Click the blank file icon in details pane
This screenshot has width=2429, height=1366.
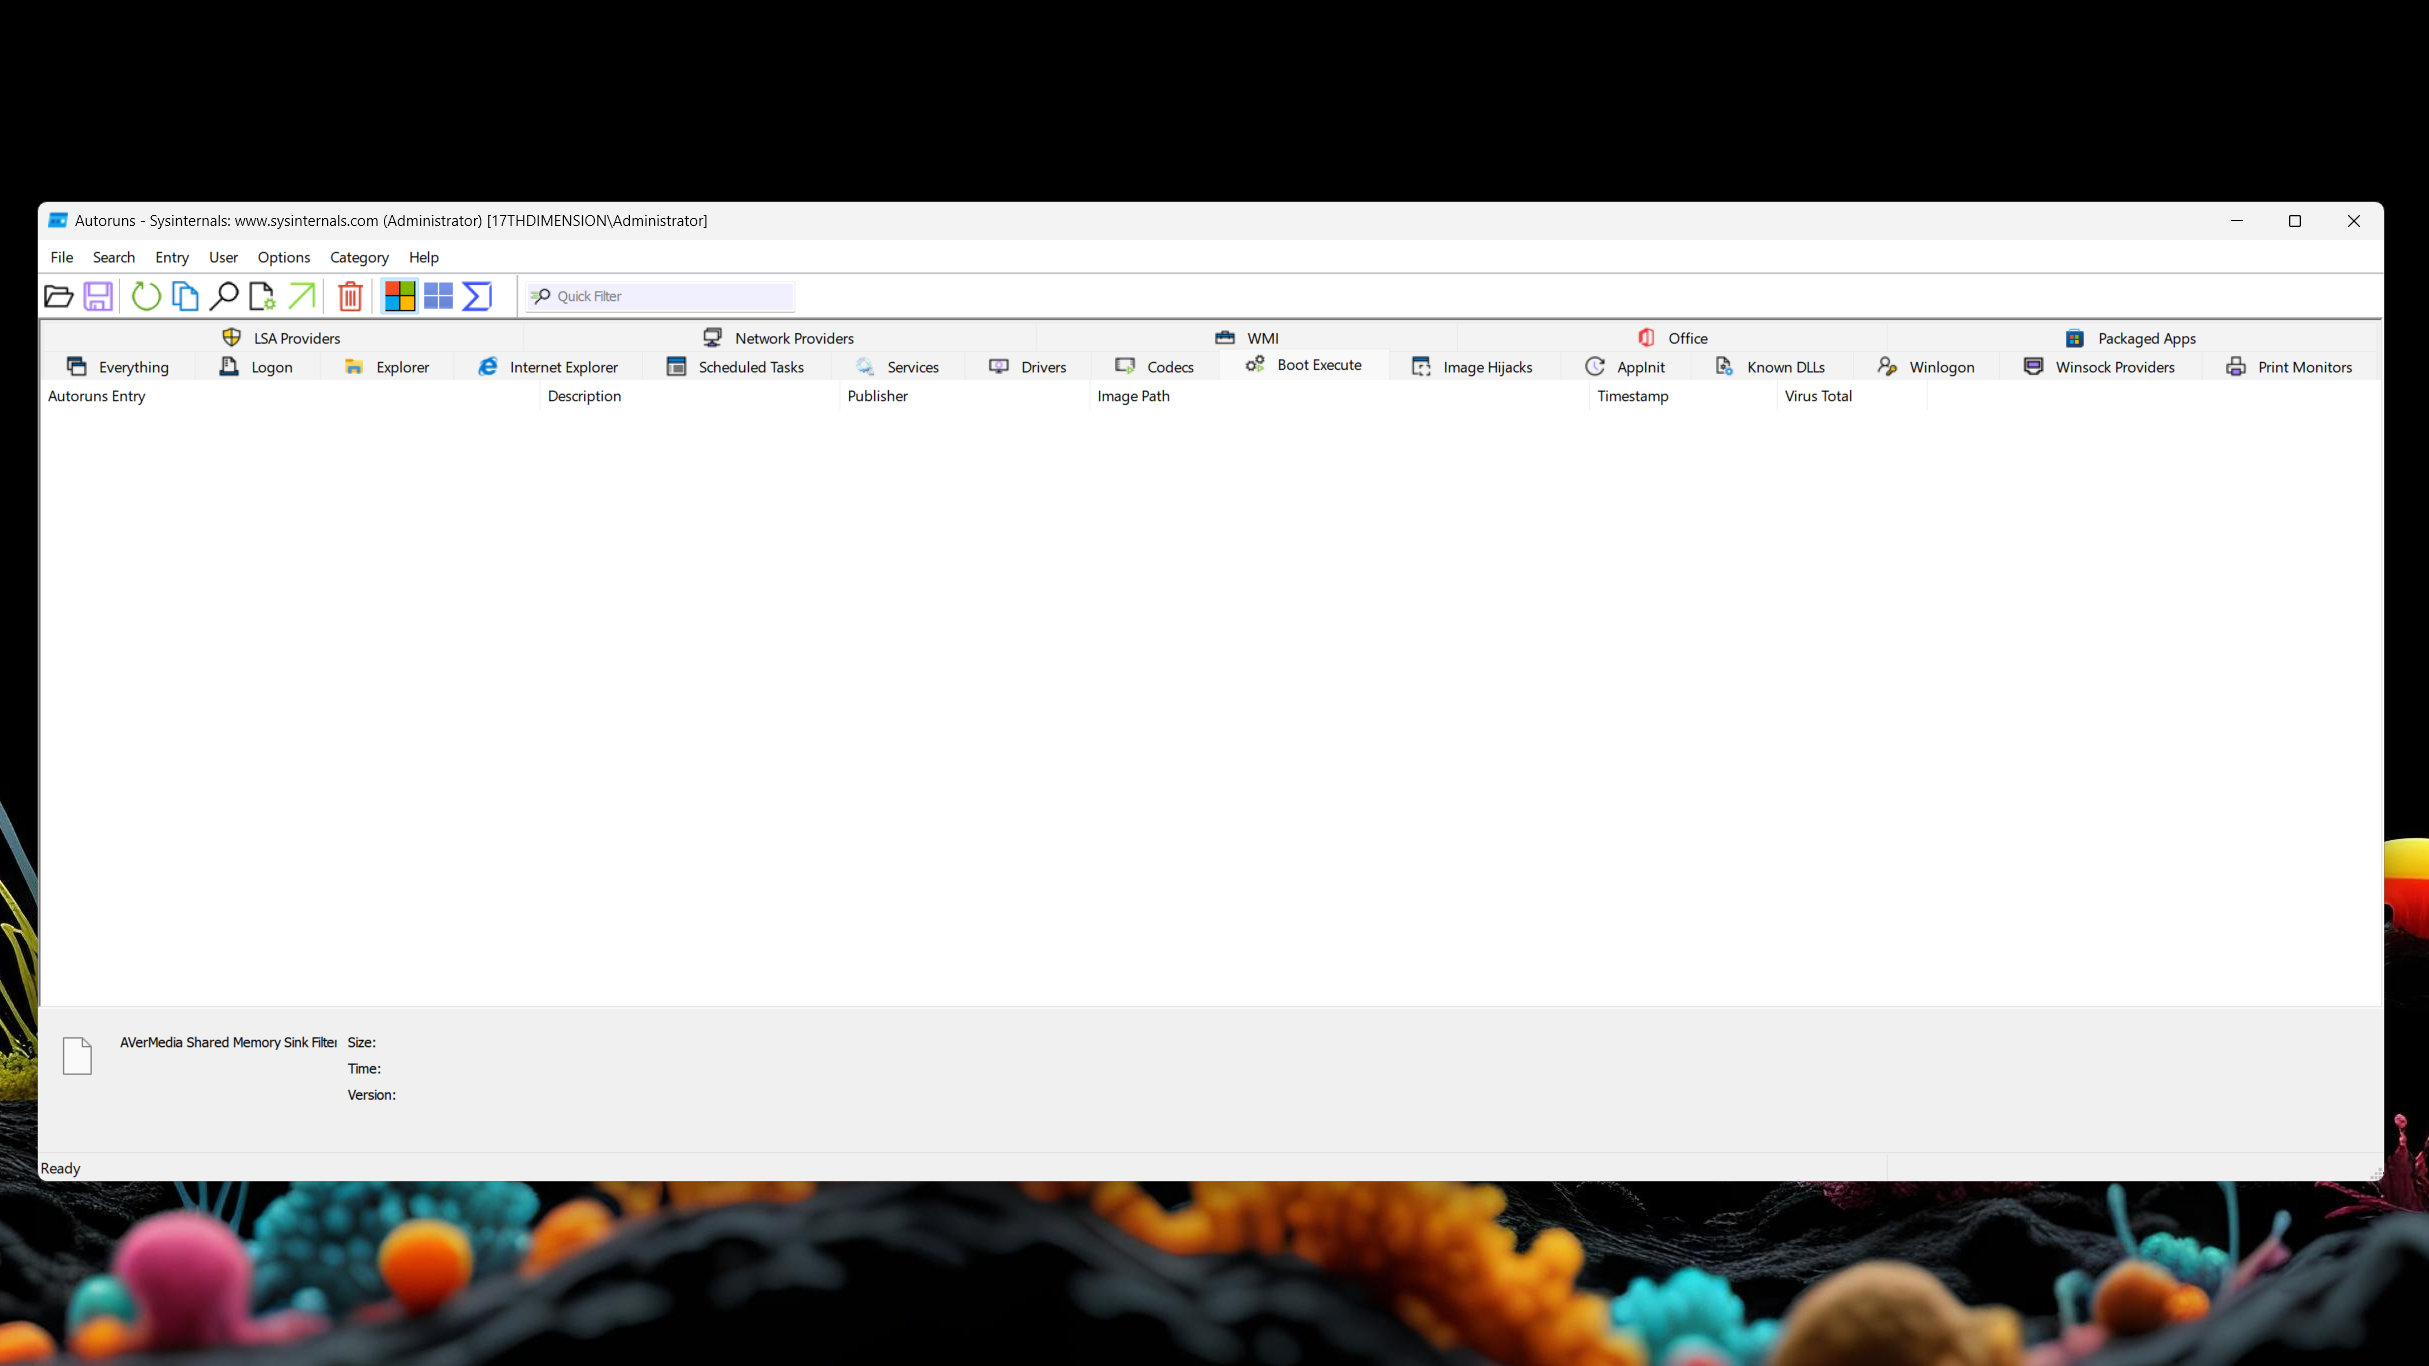tap(77, 1056)
